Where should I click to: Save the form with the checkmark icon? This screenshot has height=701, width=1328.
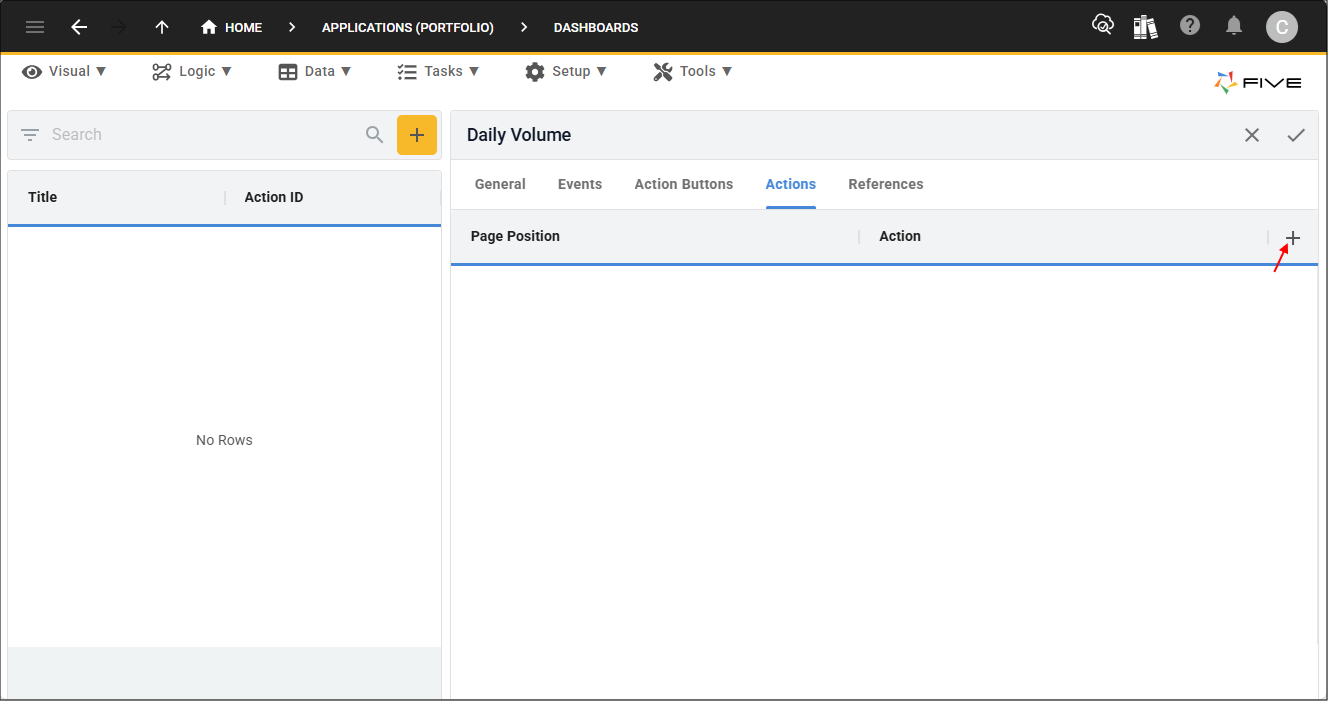click(1296, 135)
